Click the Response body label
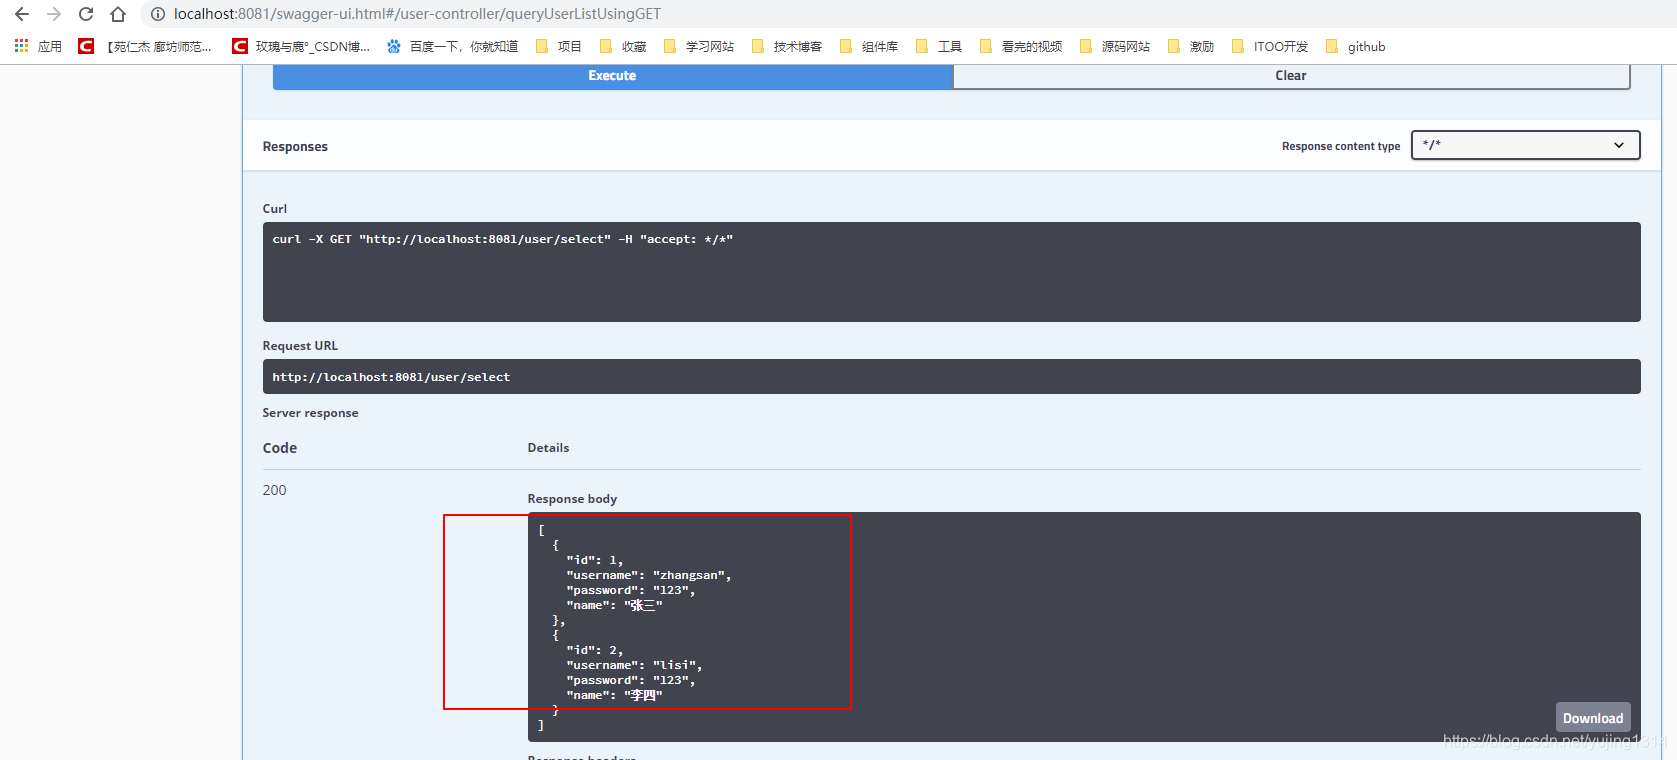 coord(572,499)
